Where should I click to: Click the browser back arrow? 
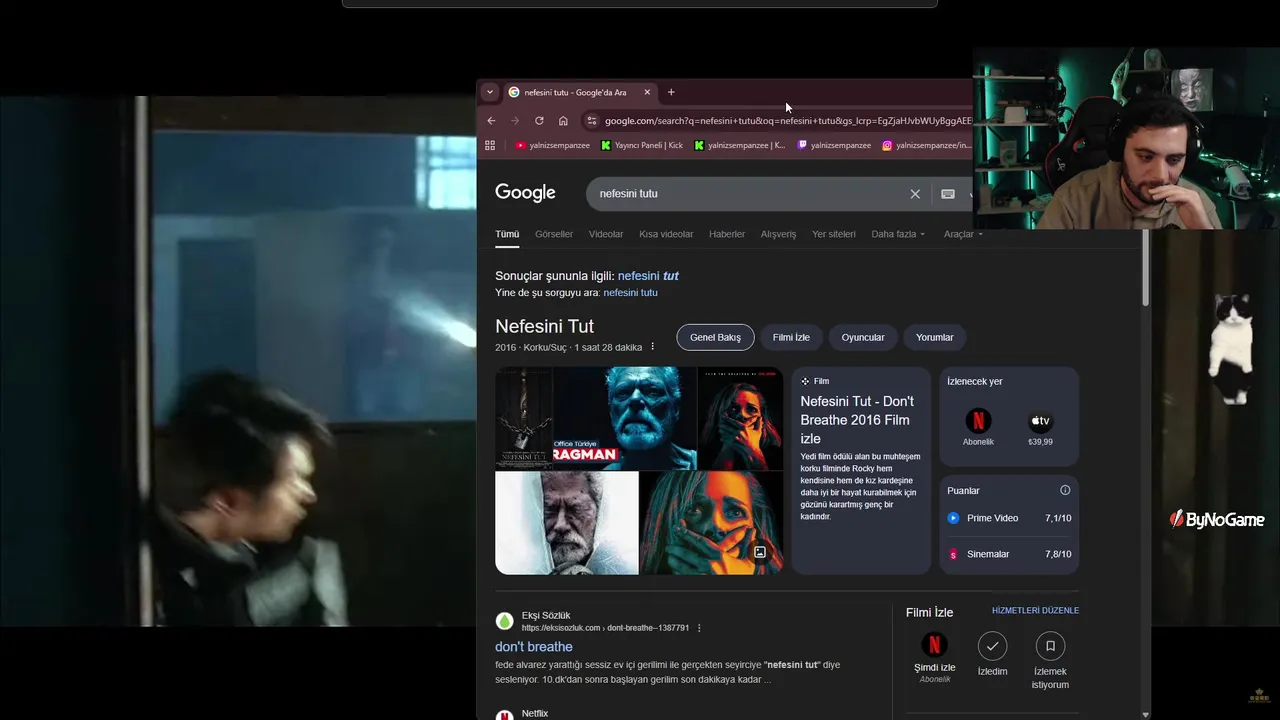click(x=491, y=121)
